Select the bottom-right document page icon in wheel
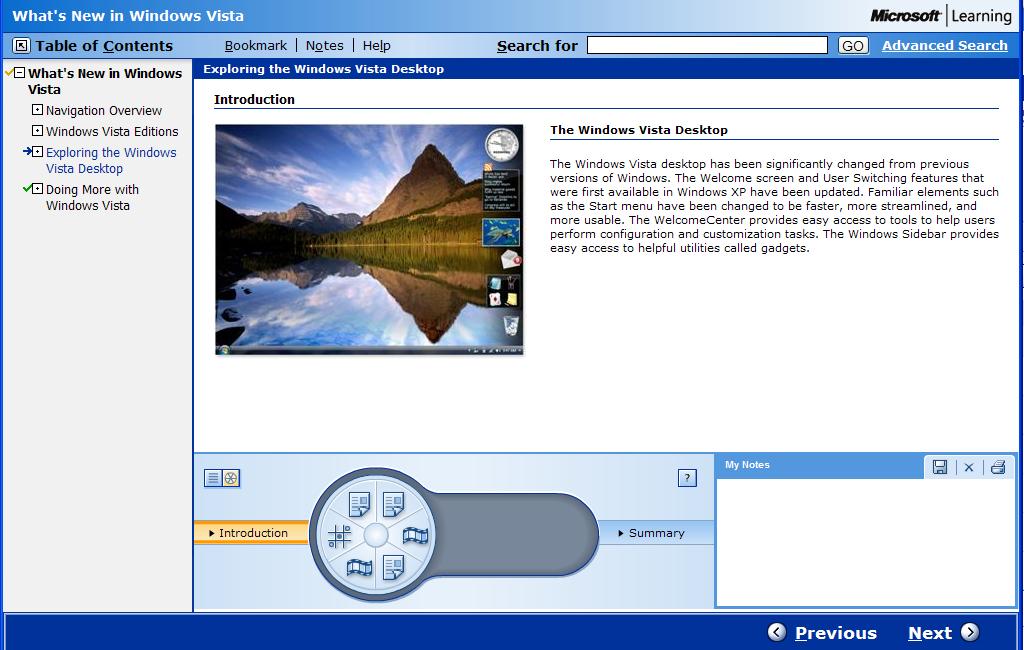Screen dimensions: 1024x650 click(x=393, y=567)
